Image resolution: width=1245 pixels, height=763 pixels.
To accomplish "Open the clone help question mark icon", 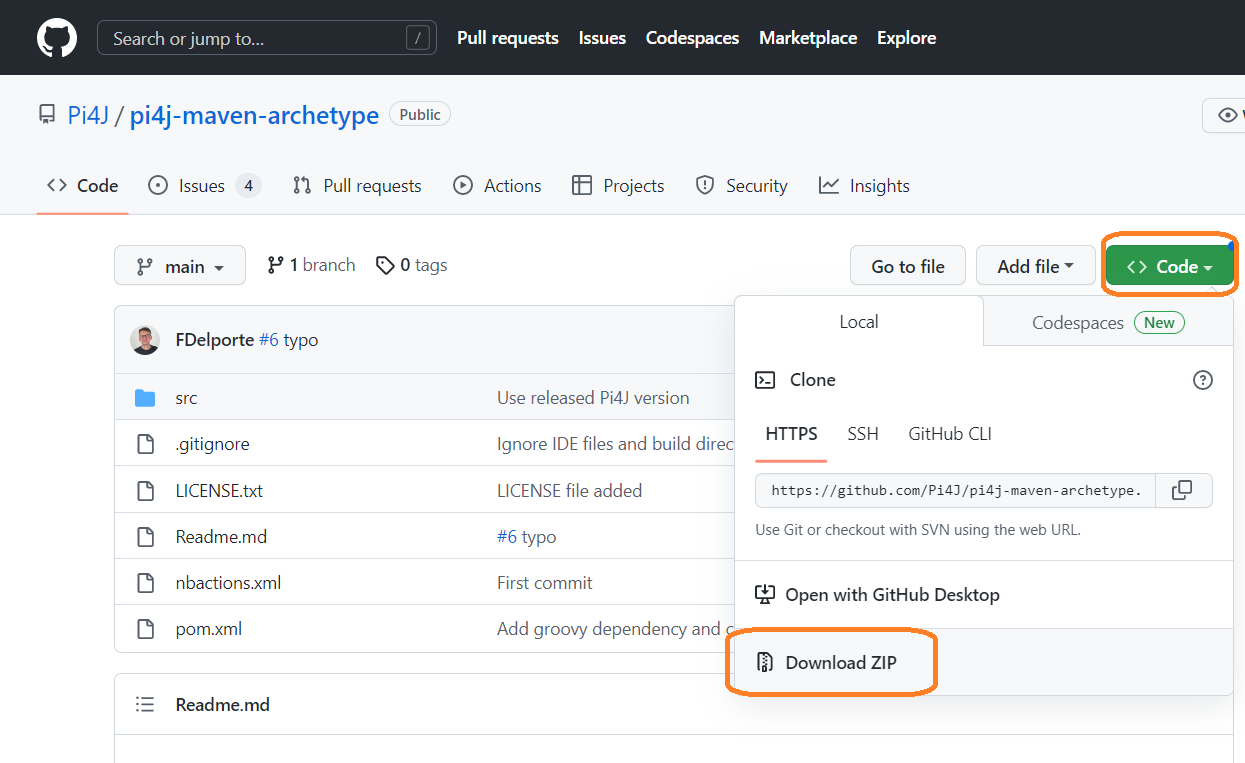I will pyautogui.click(x=1203, y=380).
